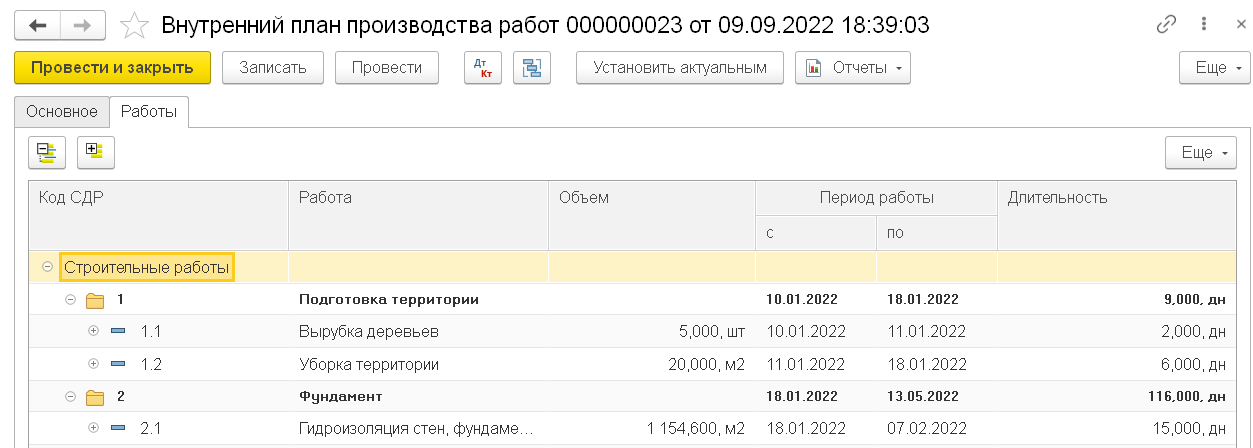This screenshot has width=1253, height=448.
Task: Open the document structure icon
Action: pyautogui.click(x=532, y=68)
